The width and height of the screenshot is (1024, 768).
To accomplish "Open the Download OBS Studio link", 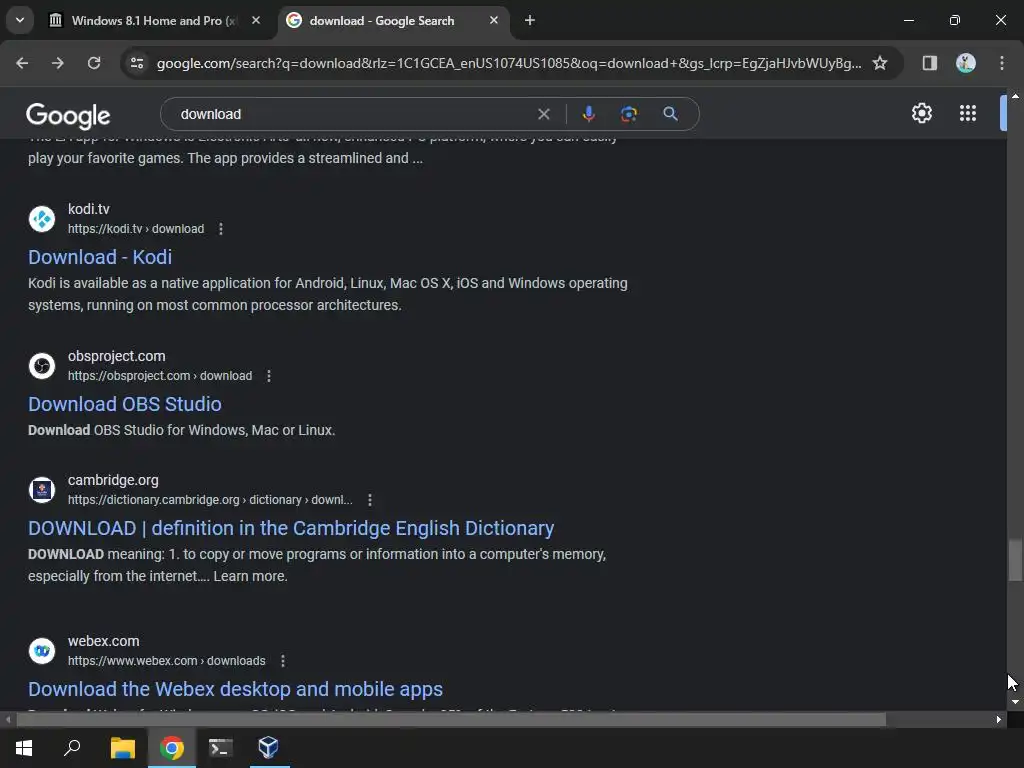I will [x=125, y=404].
